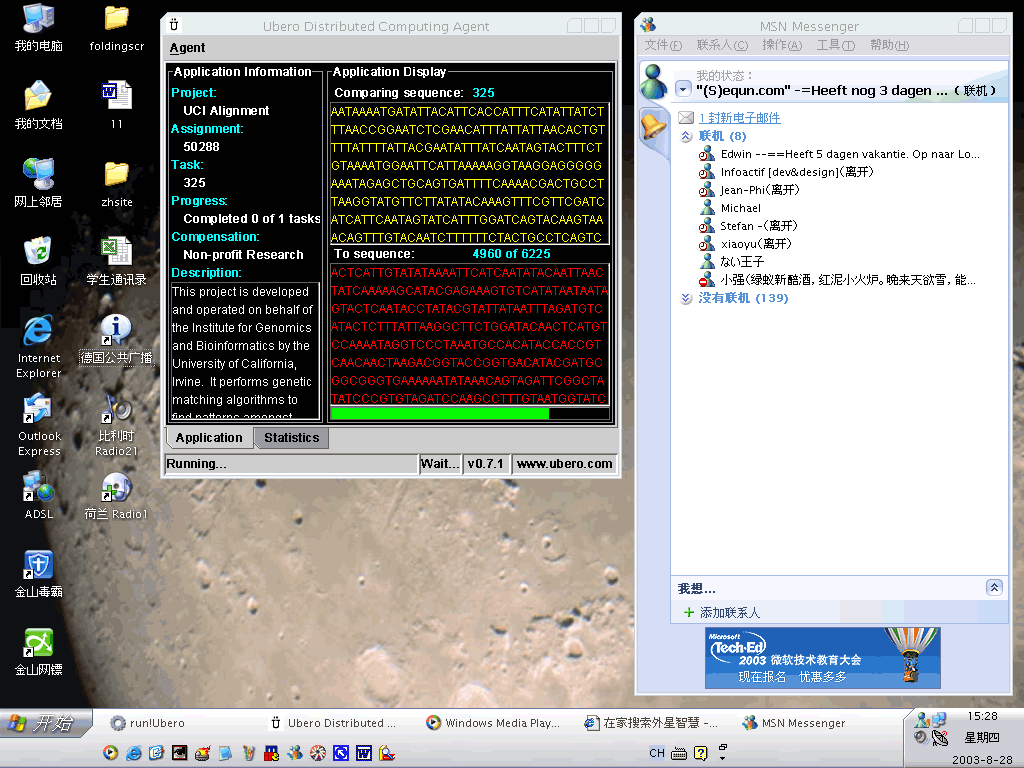Viewport: 1024px width, 768px height.
Task: Expand the 没有联机 (139) contact group
Action: click(x=686, y=298)
